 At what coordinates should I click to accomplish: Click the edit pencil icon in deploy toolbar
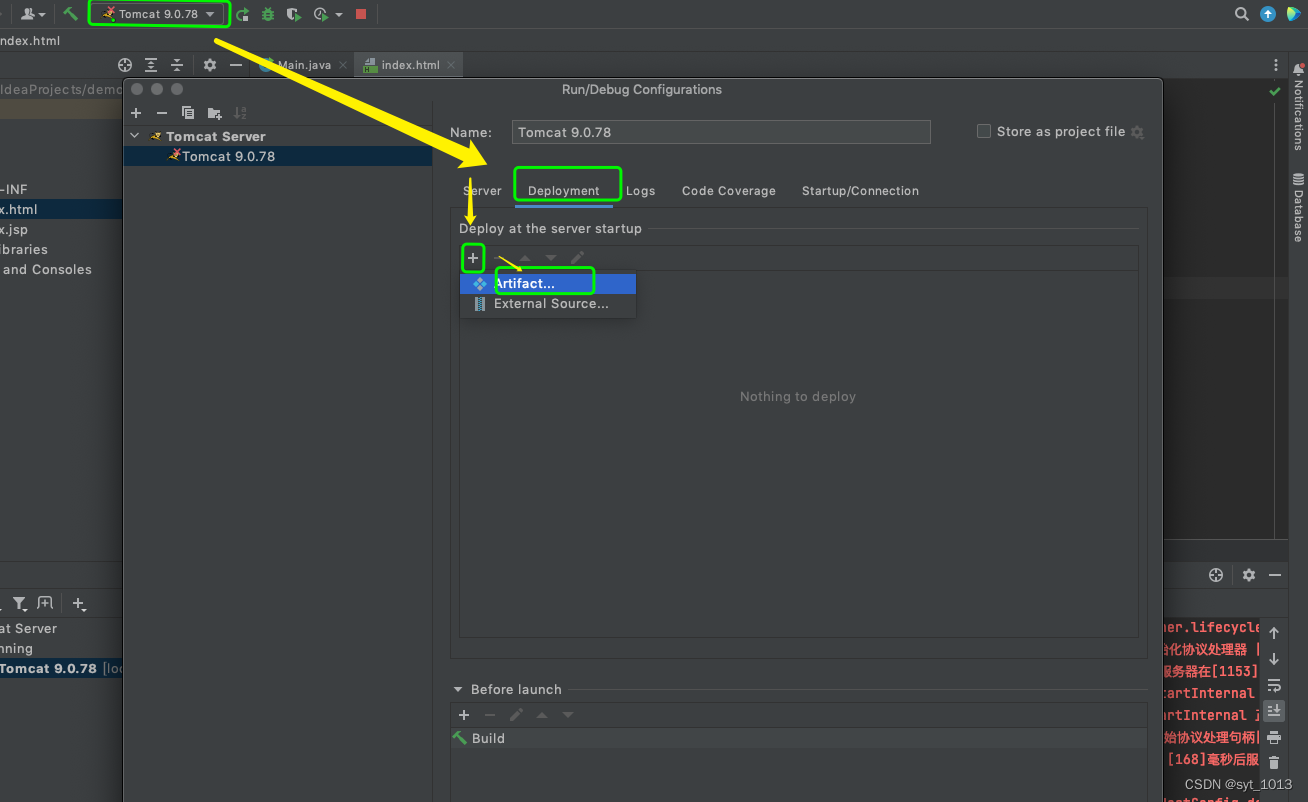point(577,258)
